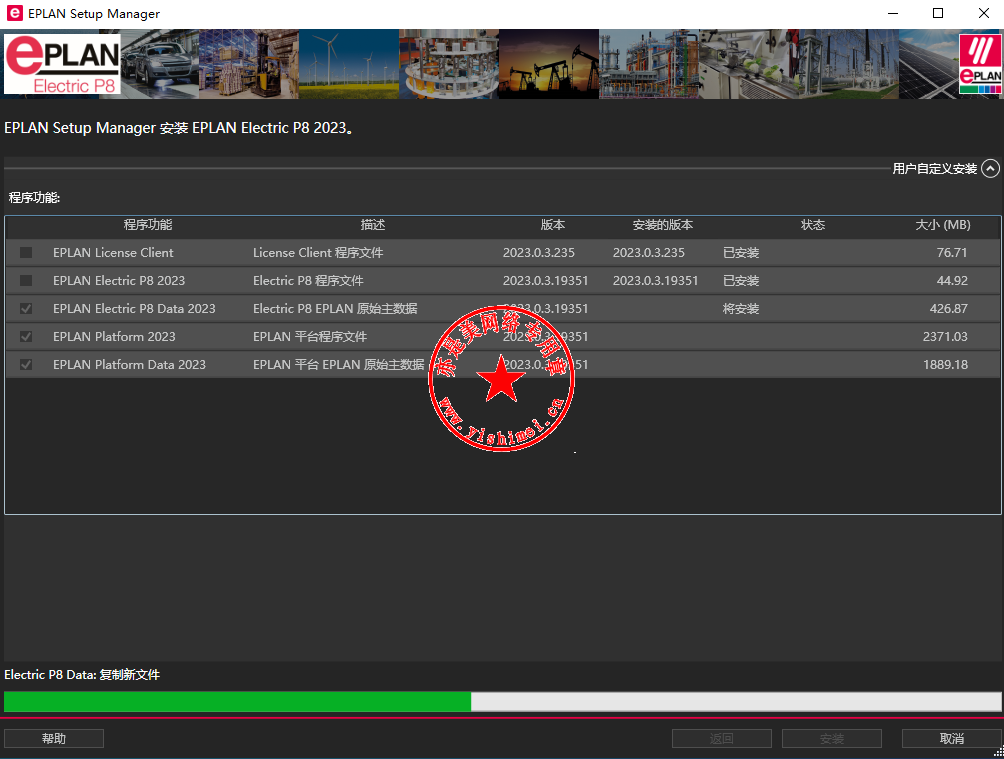Viewport: 1004px width, 759px height.
Task: Toggle EPLAN Electric P8 2023 checkbox
Action: point(26,281)
